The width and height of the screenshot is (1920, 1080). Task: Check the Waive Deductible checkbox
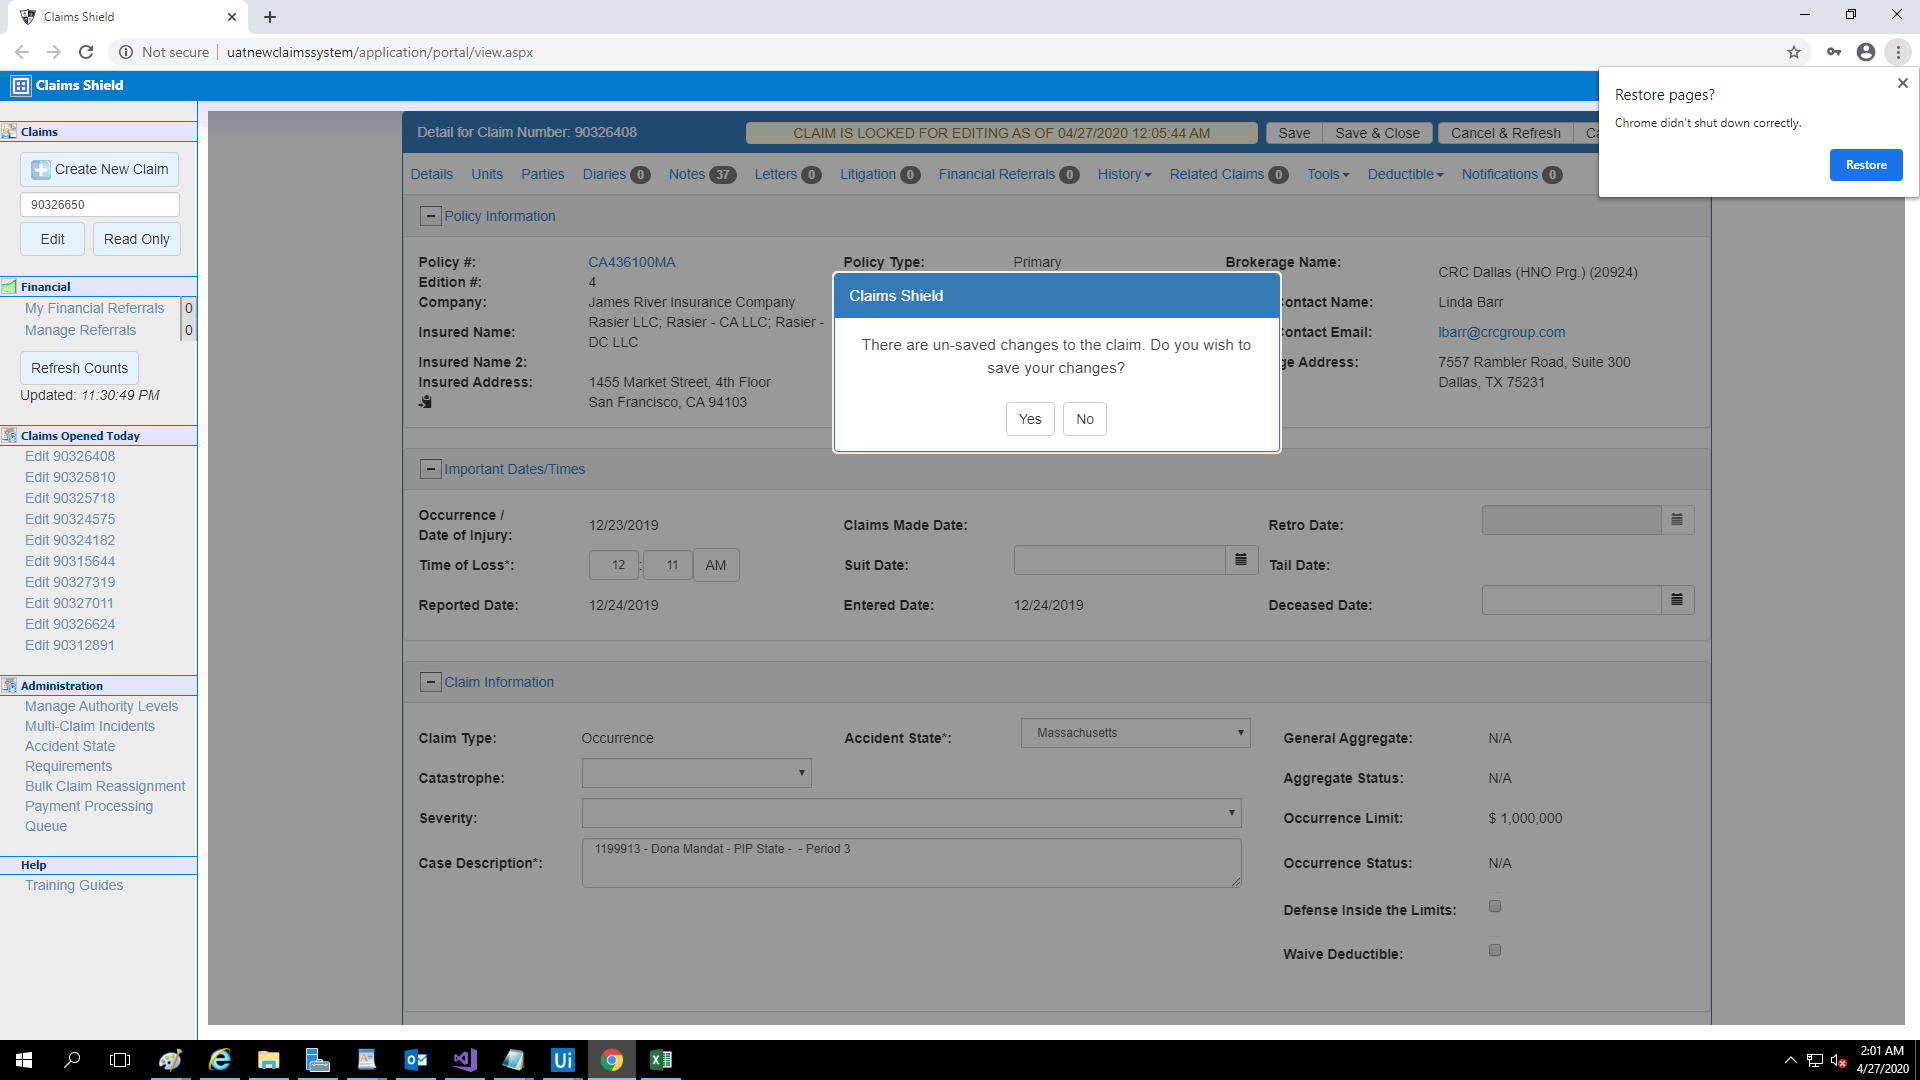point(1495,950)
